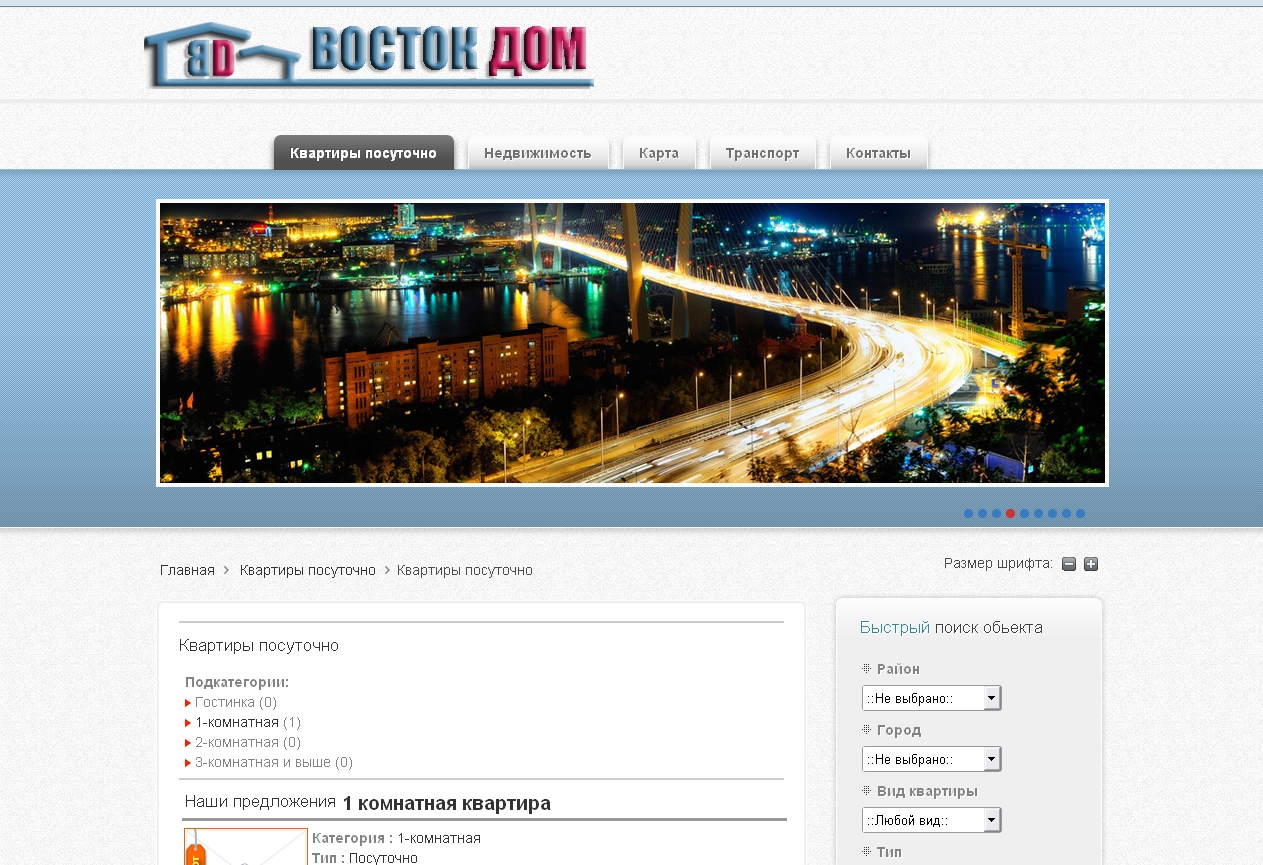Increase font size with plus icon
Image resolution: width=1263 pixels, height=865 pixels.
1091,564
